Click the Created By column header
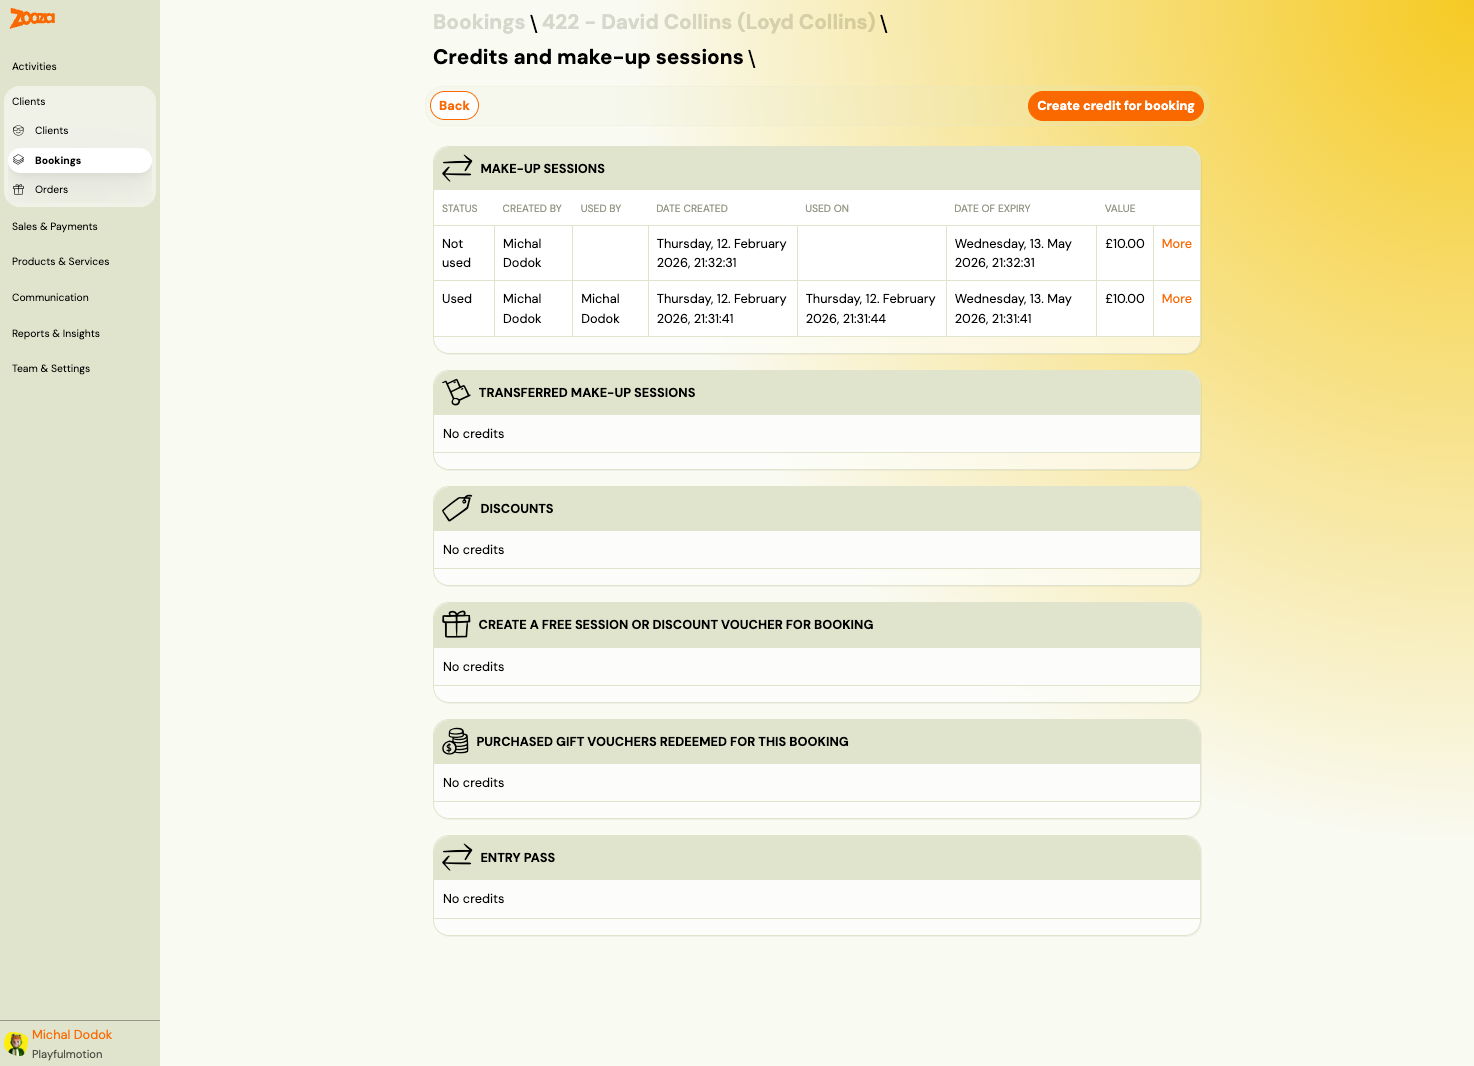Viewport: 1474px width, 1066px height. point(532,208)
